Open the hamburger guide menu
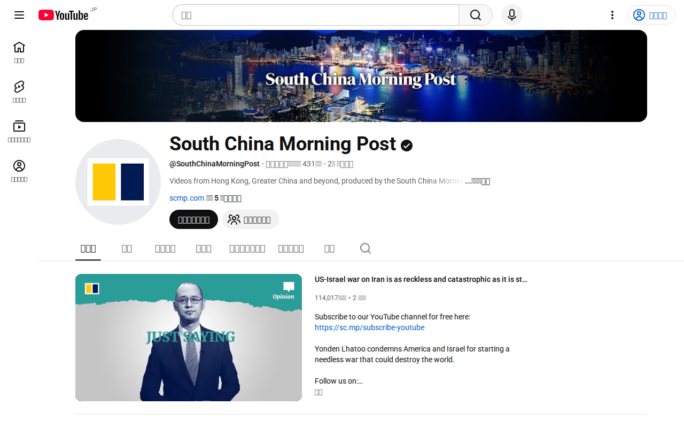The width and height of the screenshot is (684, 428). [19, 15]
